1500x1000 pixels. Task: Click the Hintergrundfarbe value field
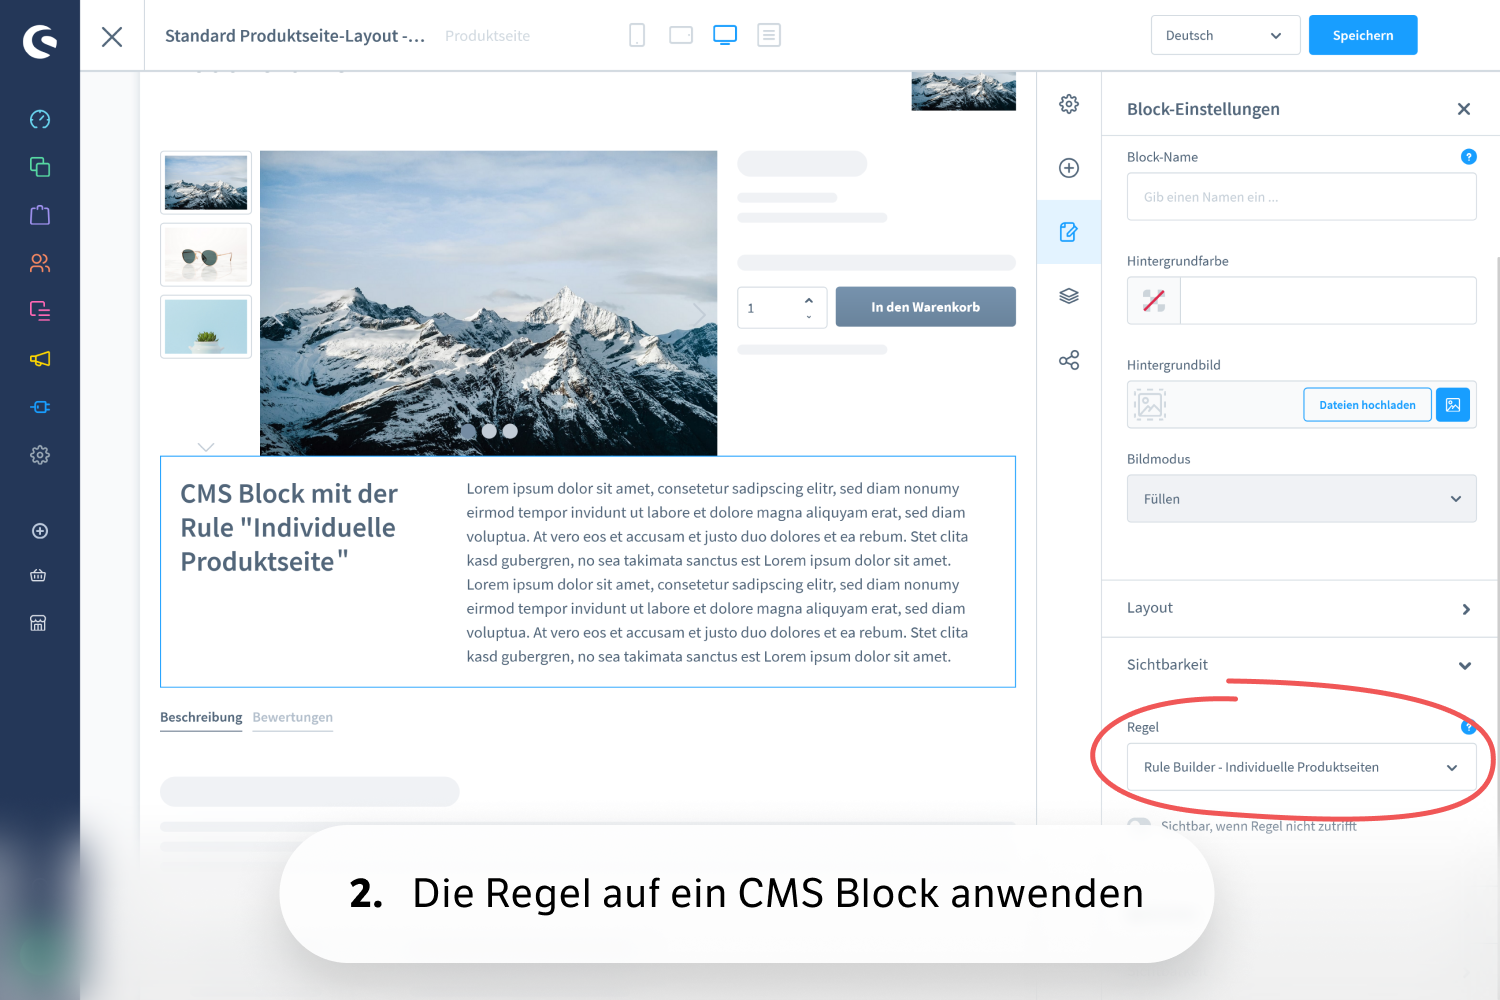[x=1328, y=301]
